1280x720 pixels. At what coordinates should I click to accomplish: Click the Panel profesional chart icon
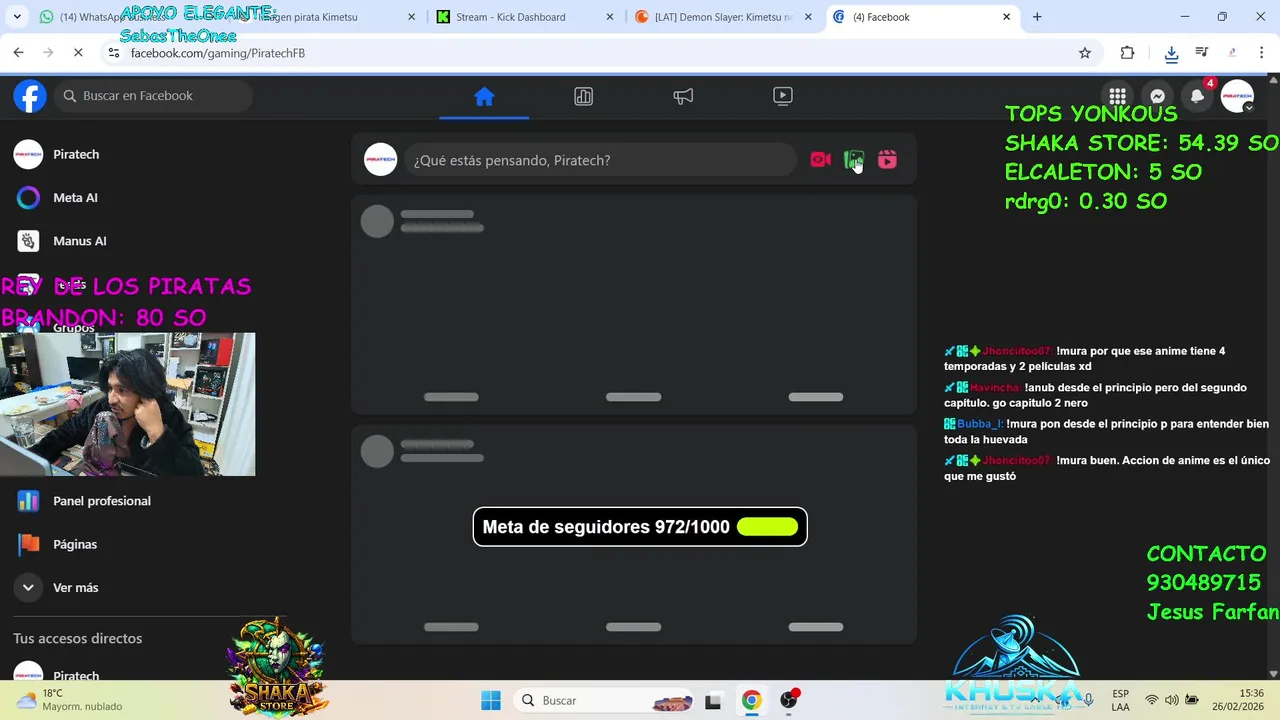[x=28, y=501]
